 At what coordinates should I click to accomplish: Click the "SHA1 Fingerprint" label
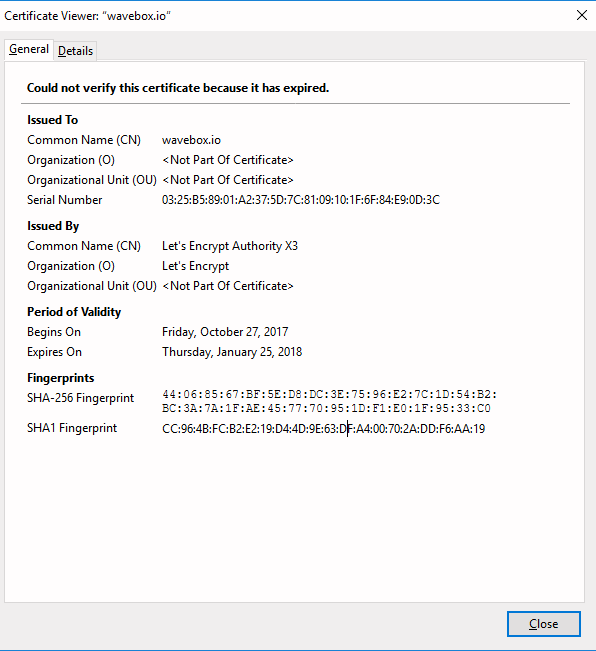coord(72,428)
